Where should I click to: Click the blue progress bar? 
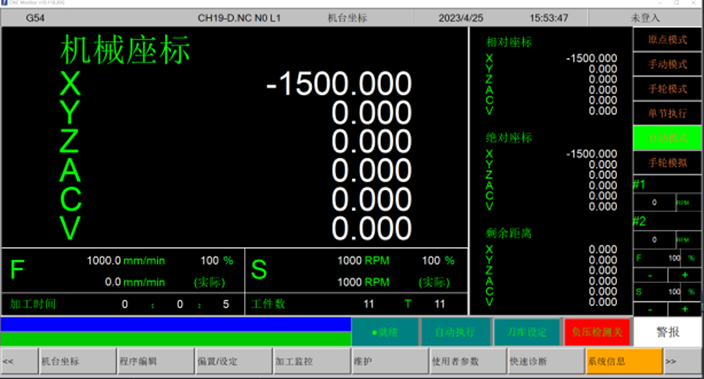176,324
